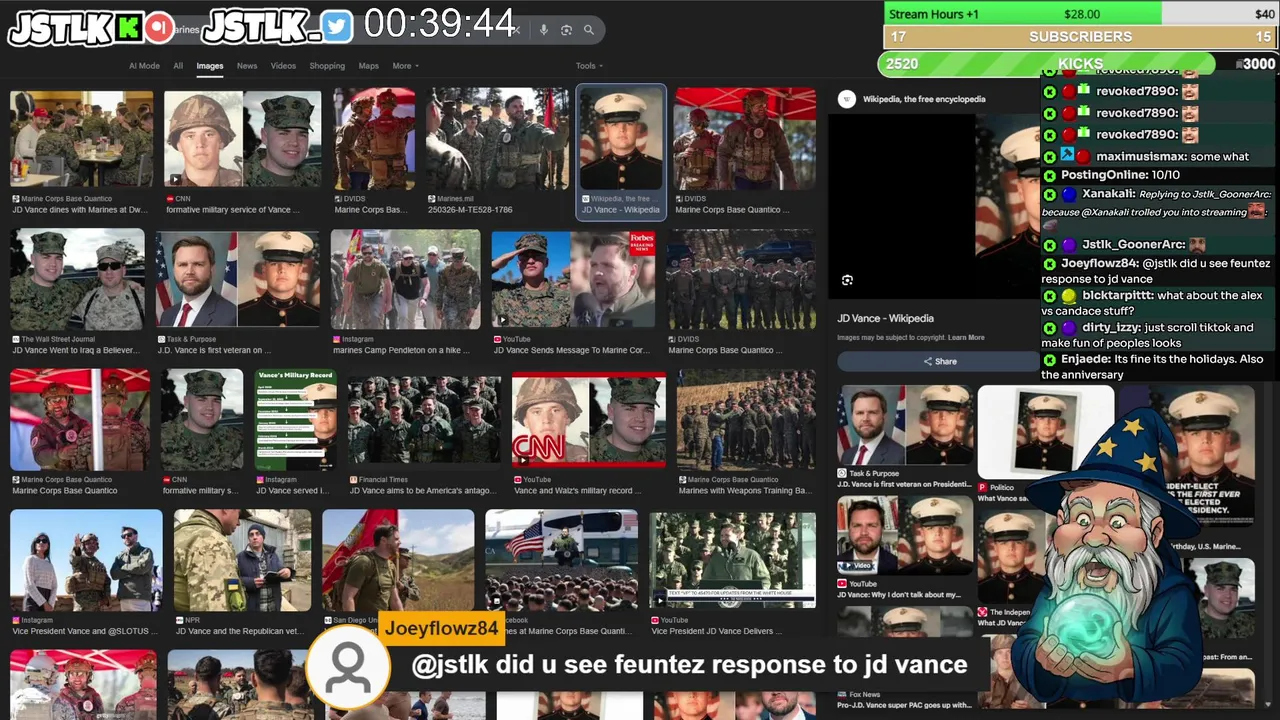This screenshot has height=720, width=1280.
Task: Click the Financial Times source favicon
Action: click(x=353, y=480)
